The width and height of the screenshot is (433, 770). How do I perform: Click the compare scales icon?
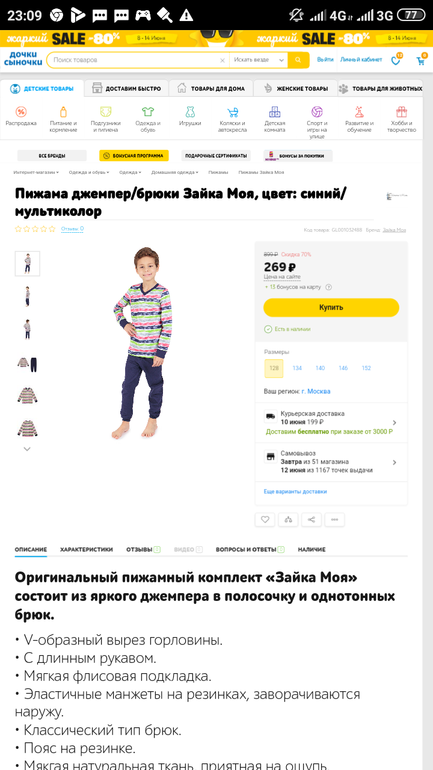[x=288, y=520]
